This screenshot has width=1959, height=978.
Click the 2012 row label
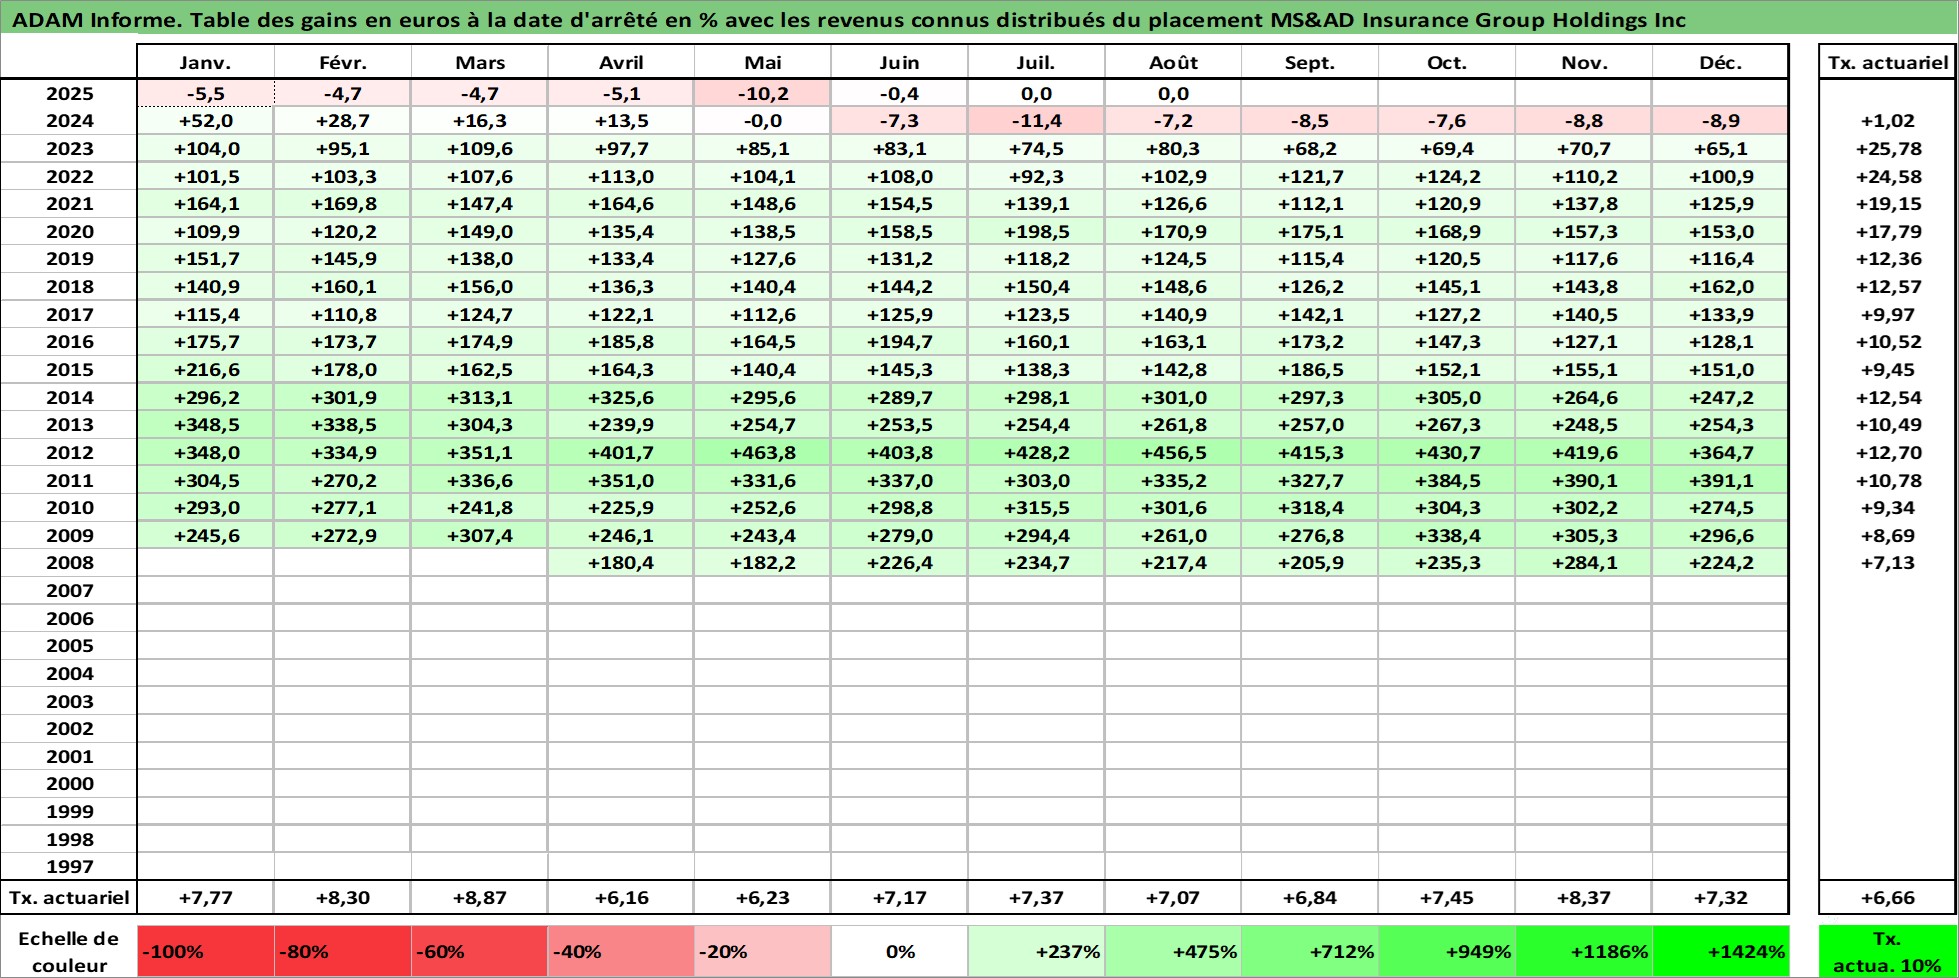pyautogui.click(x=69, y=453)
